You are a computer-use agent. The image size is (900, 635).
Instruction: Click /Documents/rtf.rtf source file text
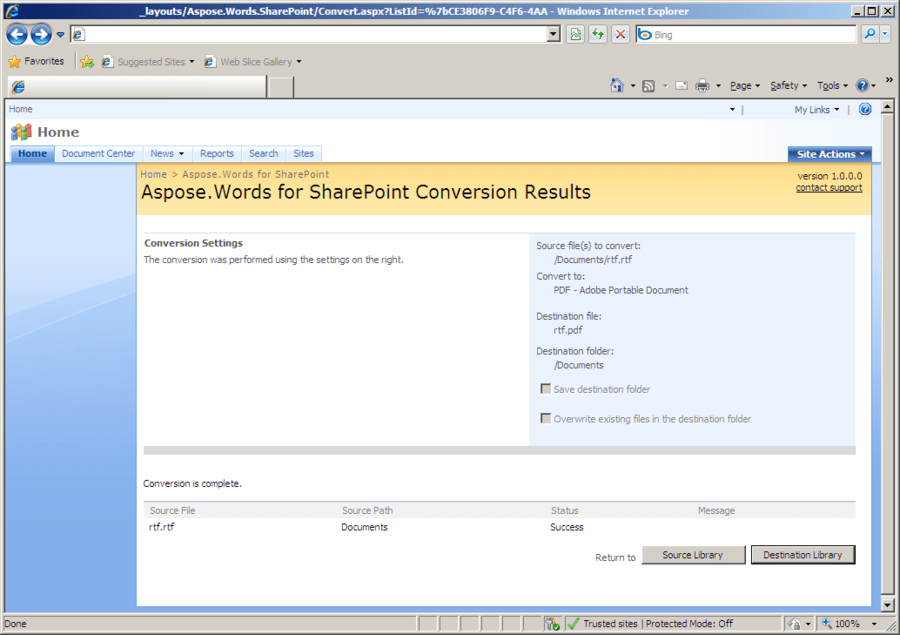[x=593, y=260]
